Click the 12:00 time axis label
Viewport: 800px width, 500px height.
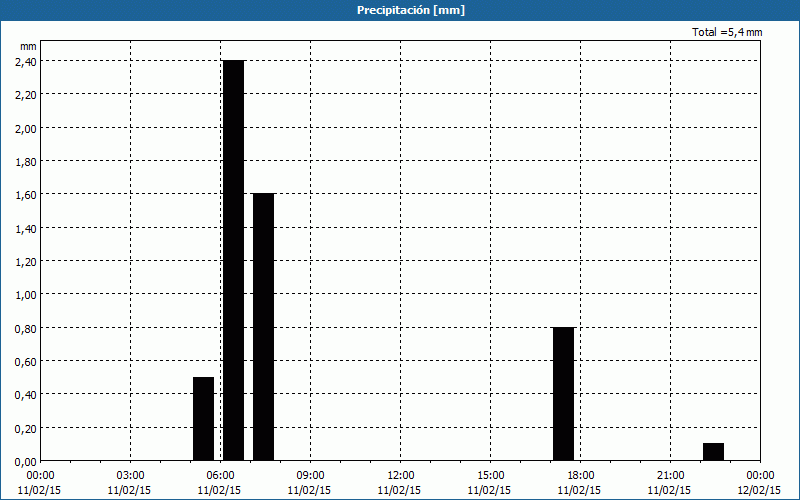pyautogui.click(x=401, y=476)
